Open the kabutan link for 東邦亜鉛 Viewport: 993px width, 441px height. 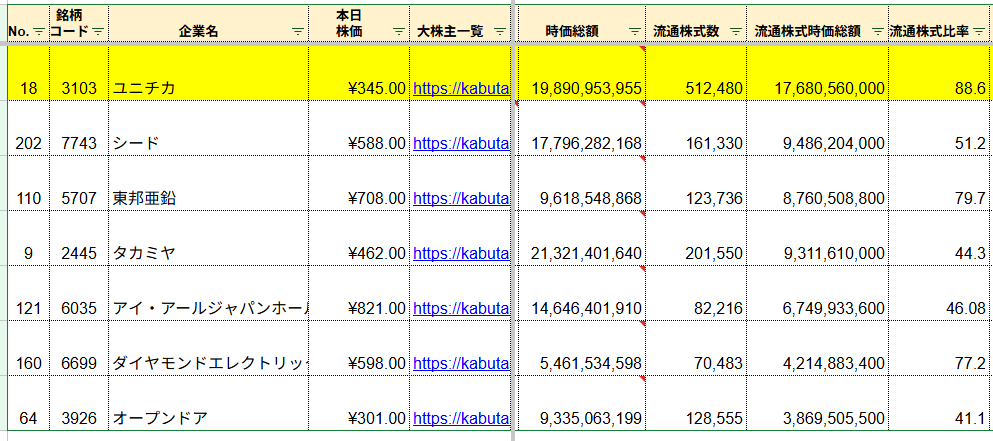[x=461, y=199]
